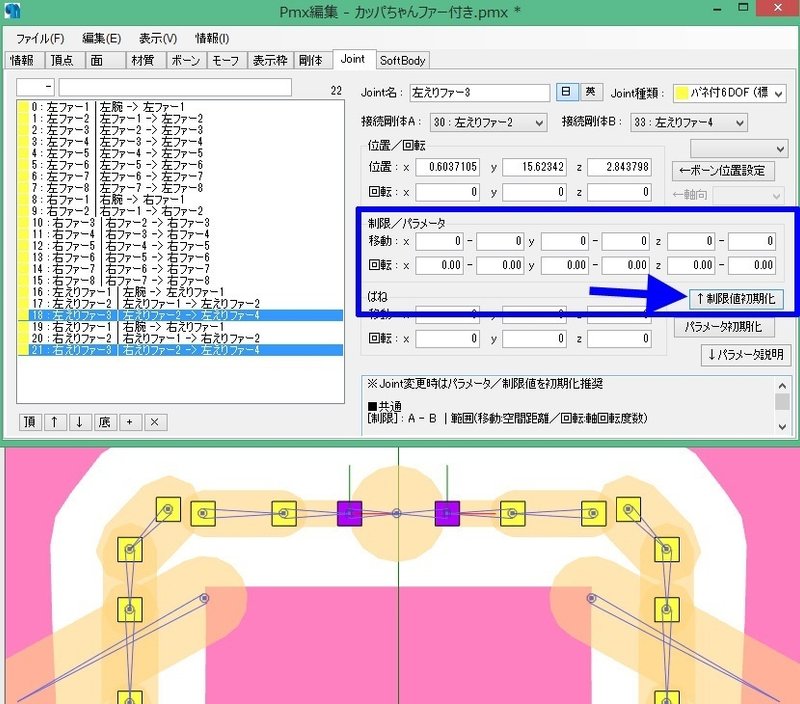Select joint row 21: 右えりファー3
This screenshot has width=800, height=704.
click(180, 350)
